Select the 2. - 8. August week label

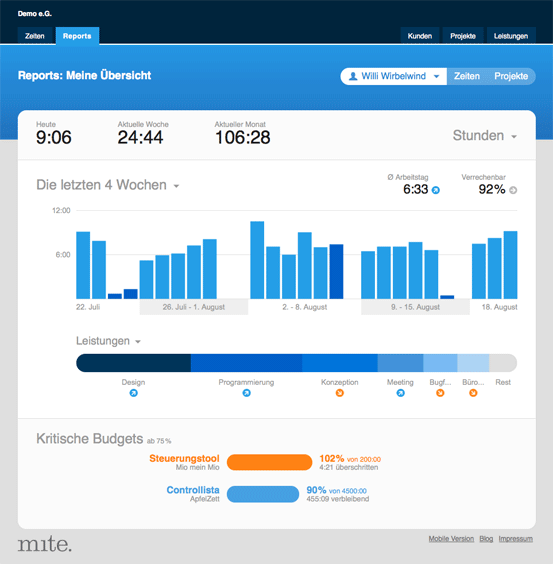(x=304, y=307)
